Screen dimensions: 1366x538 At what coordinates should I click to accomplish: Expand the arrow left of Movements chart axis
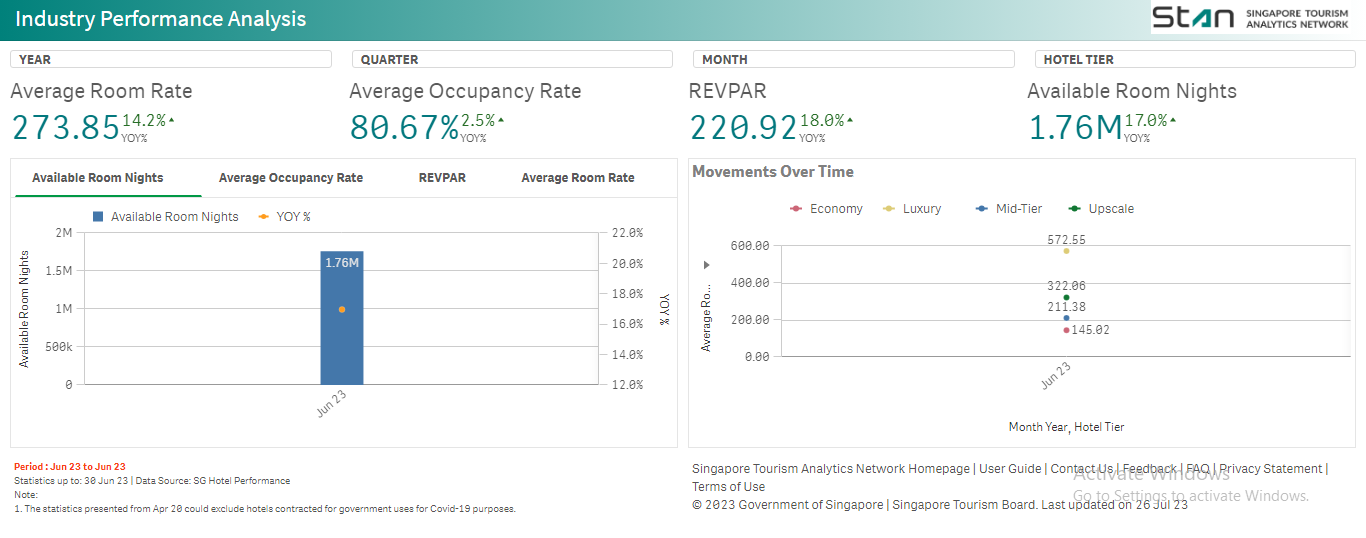pos(707,265)
